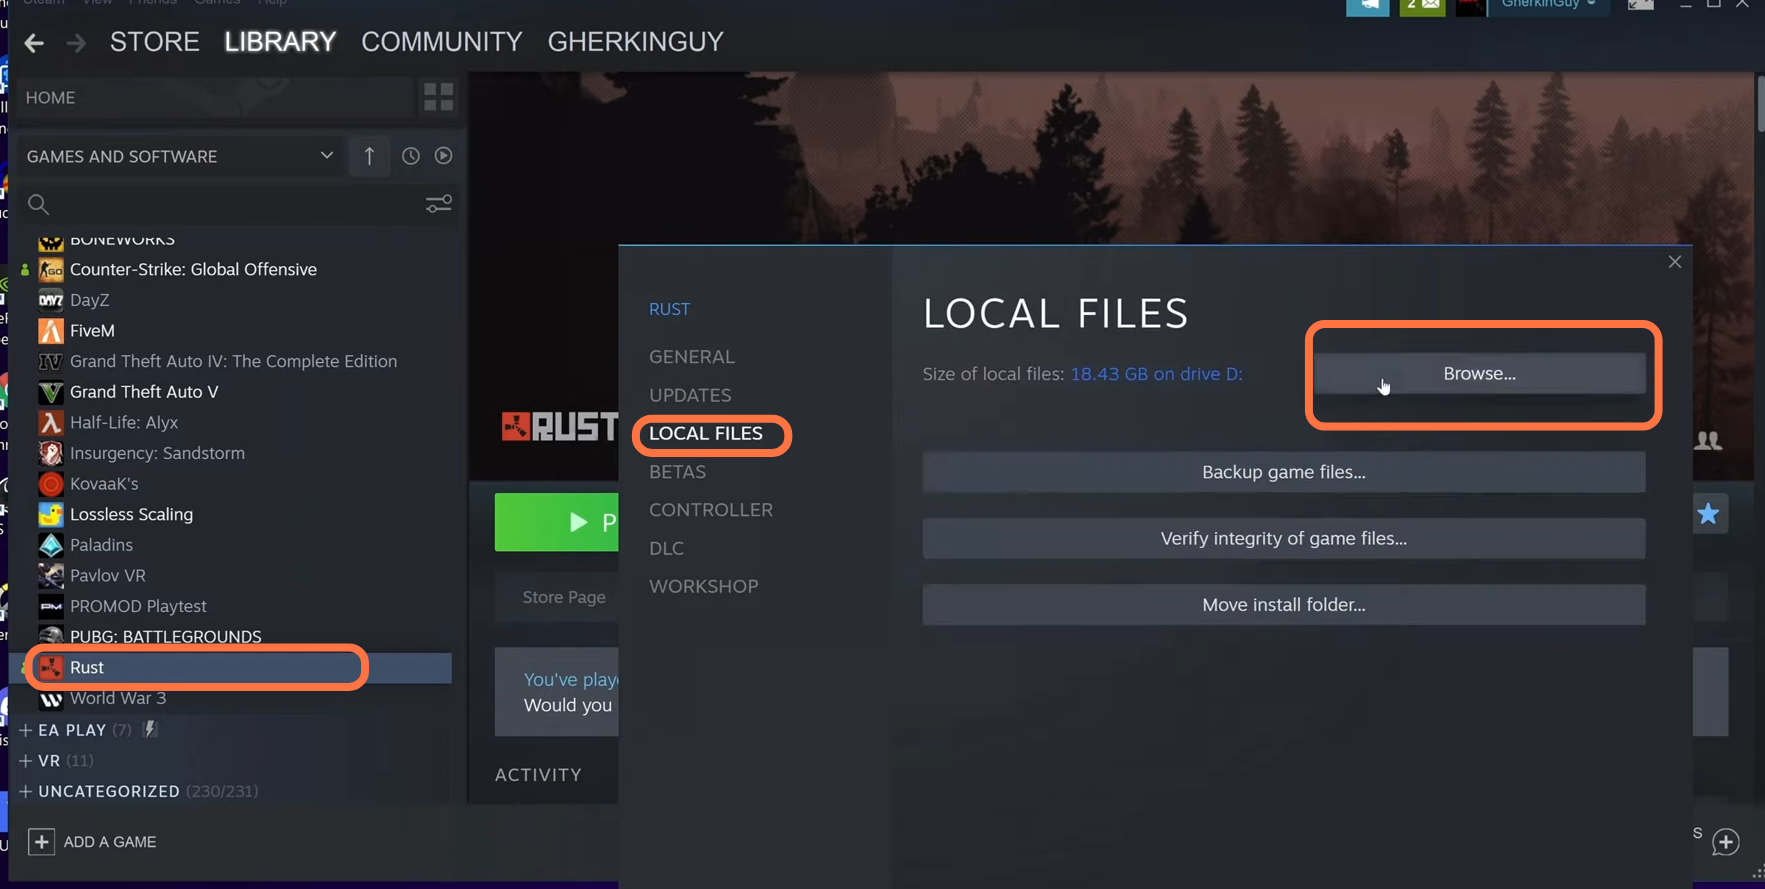Open Counter-Strike: Global Offensive game icon
The height and width of the screenshot is (889, 1765).
click(50, 270)
